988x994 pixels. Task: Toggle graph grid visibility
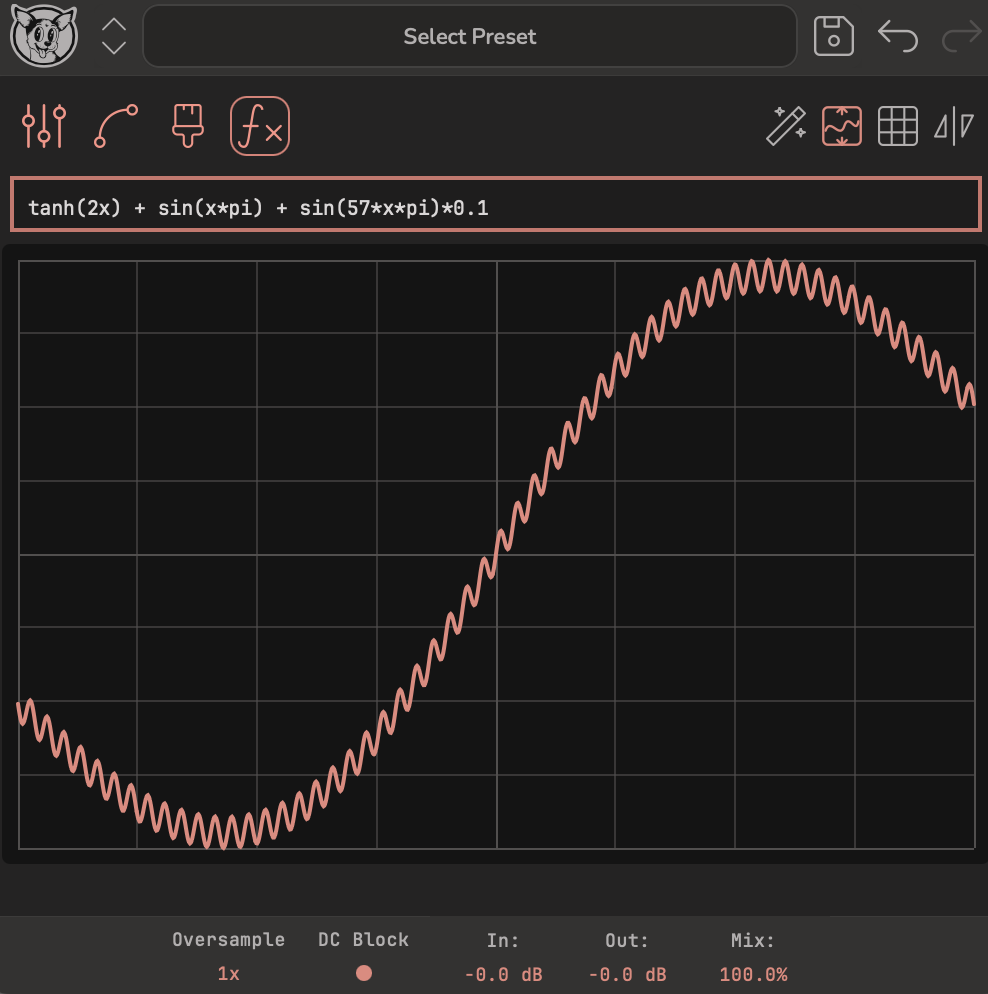(x=898, y=125)
